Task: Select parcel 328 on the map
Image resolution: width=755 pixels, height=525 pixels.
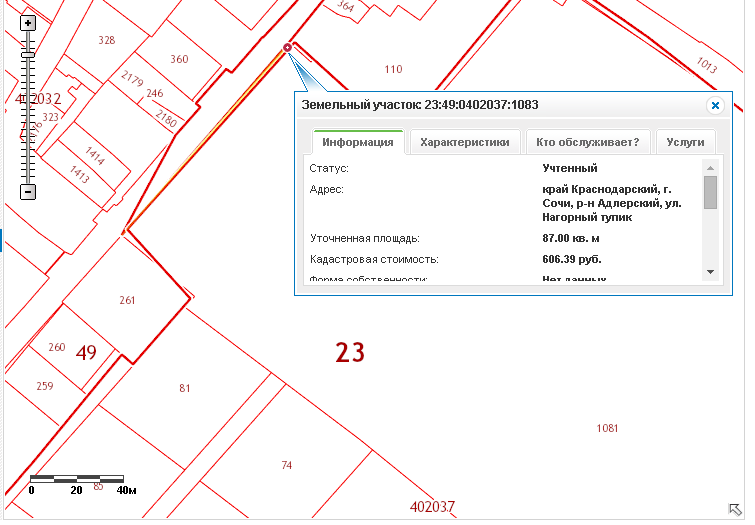Action: coord(107,41)
